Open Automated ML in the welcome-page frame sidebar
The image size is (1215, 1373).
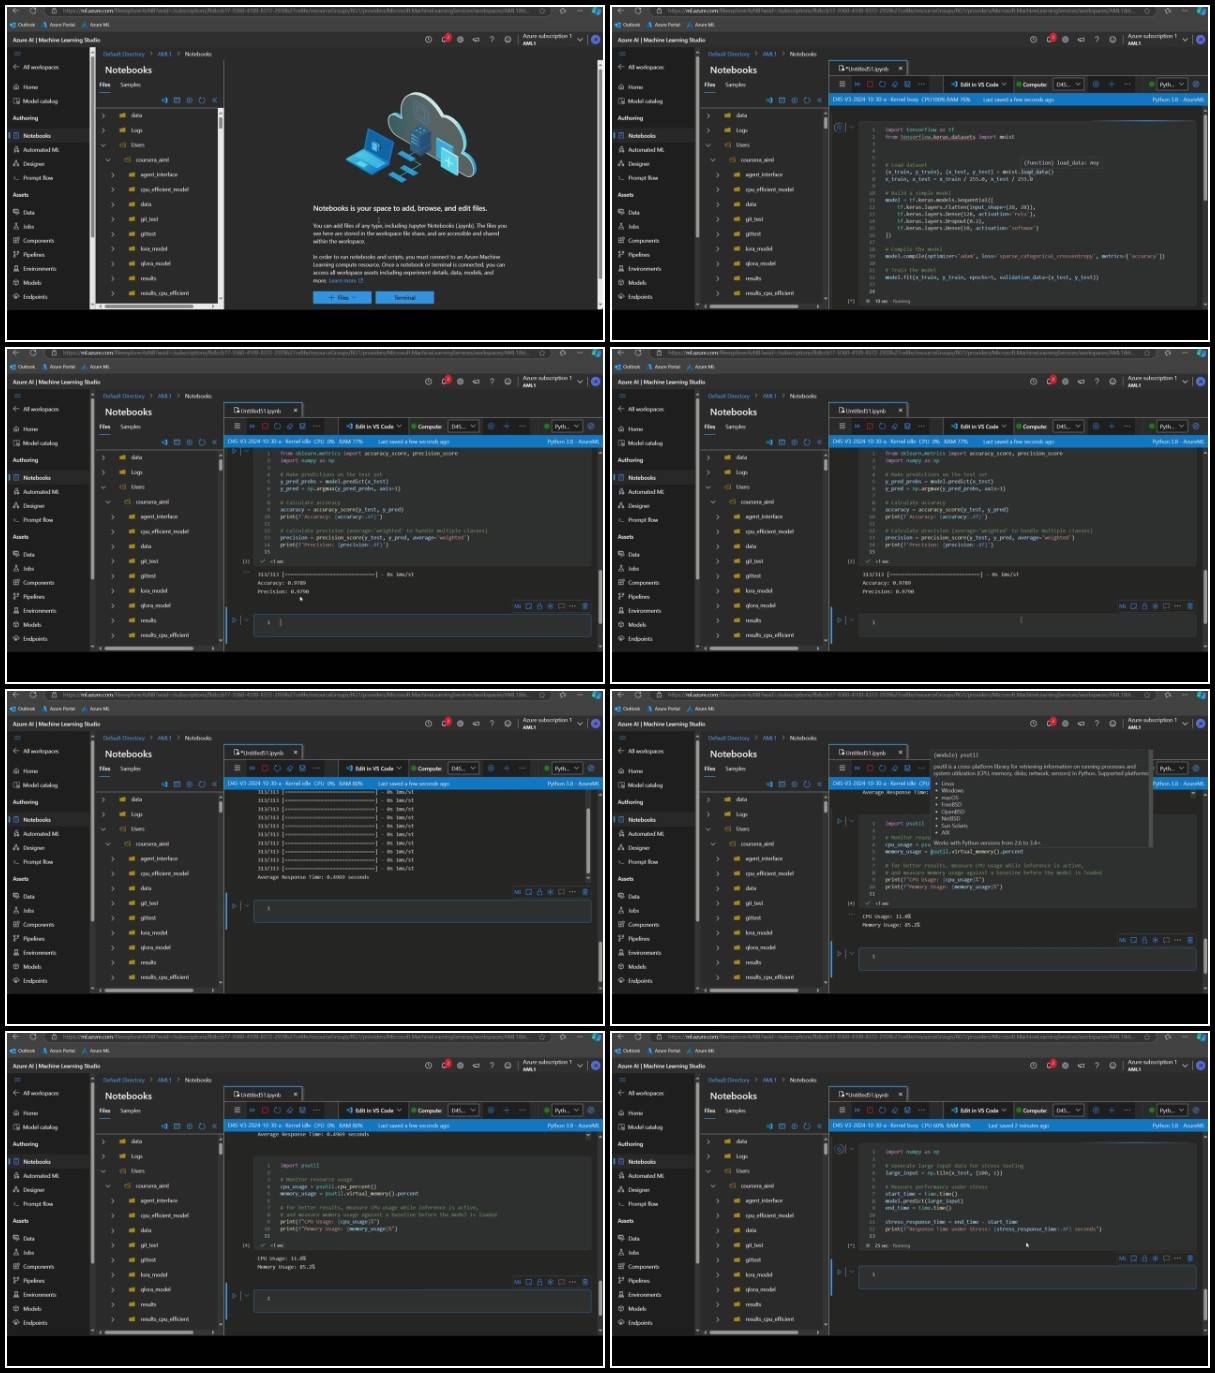pyautogui.click(x=41, y=149)
